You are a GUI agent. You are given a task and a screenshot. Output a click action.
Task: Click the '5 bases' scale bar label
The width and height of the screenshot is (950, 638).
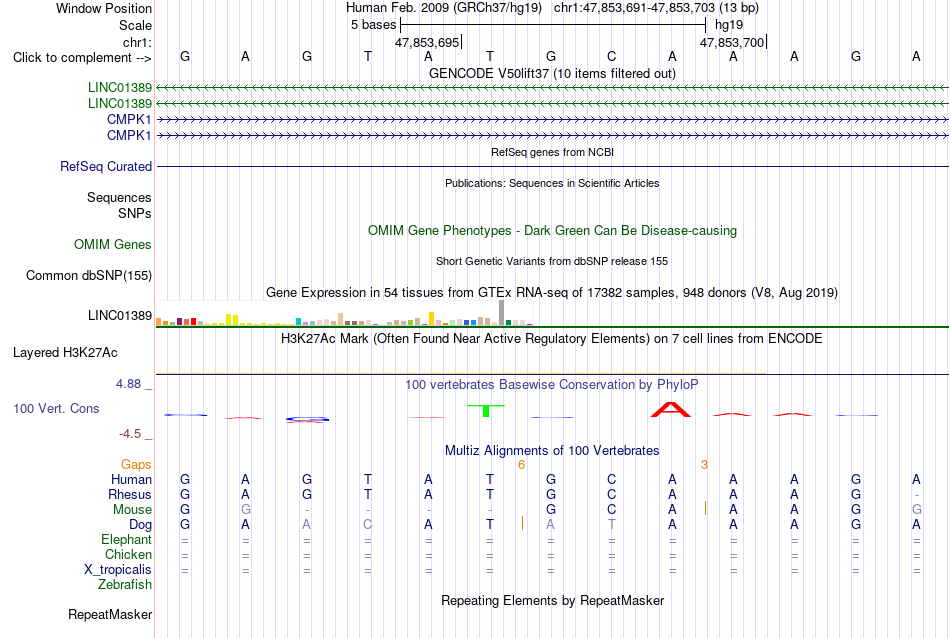click(x=373, y=25)
